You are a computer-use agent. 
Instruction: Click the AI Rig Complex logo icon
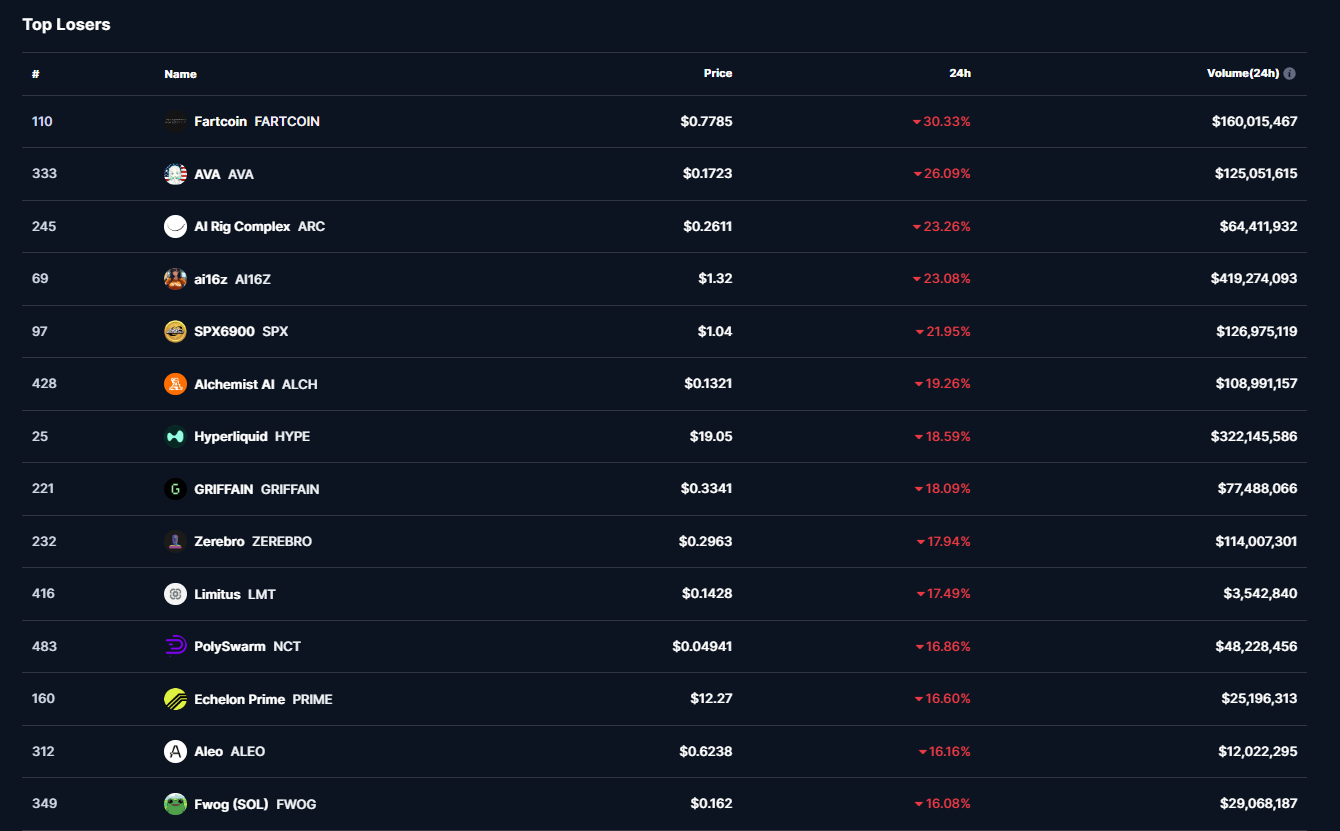[x=175, y=226]
